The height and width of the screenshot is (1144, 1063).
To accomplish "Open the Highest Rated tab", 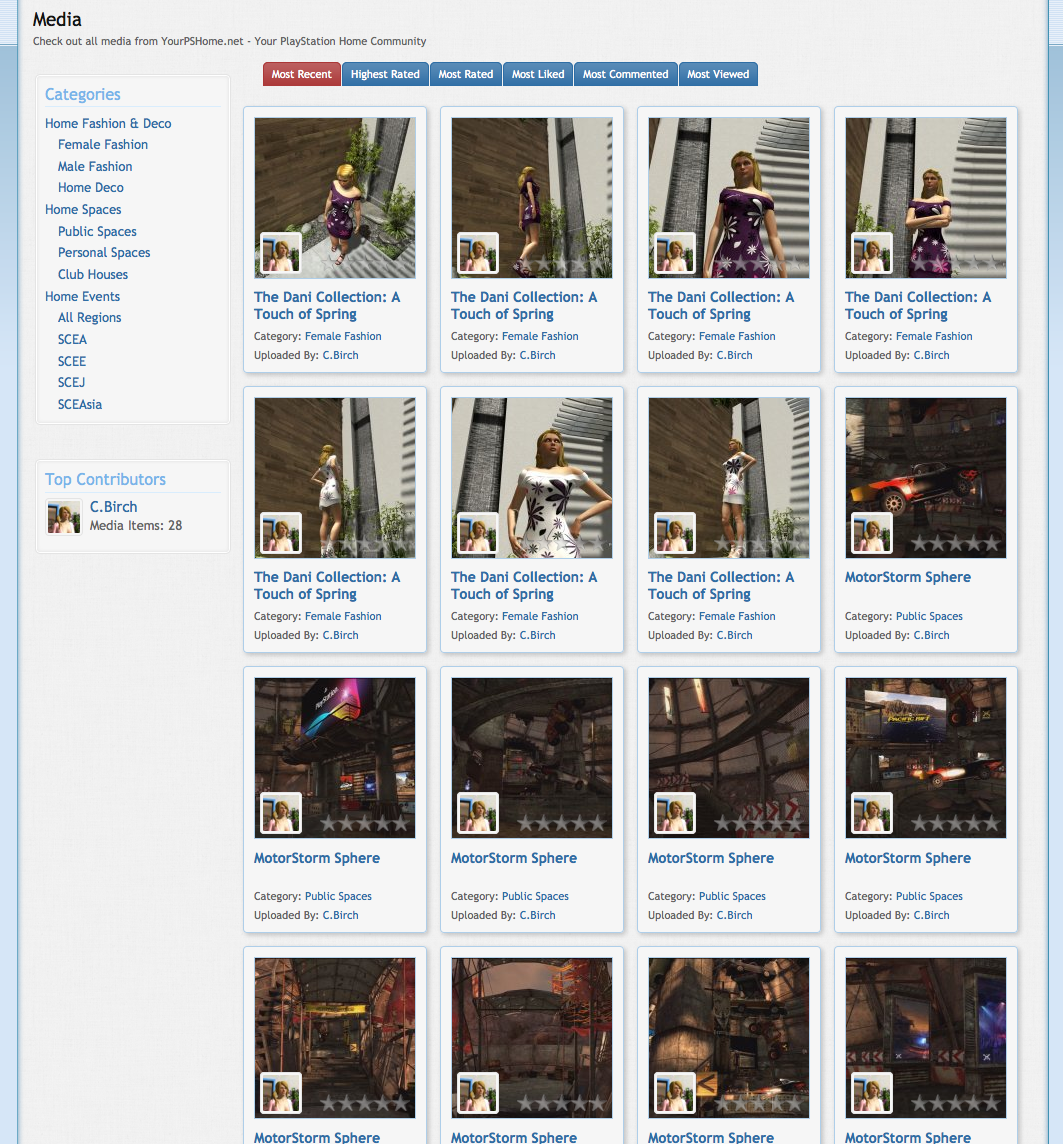I will [385, 74].
